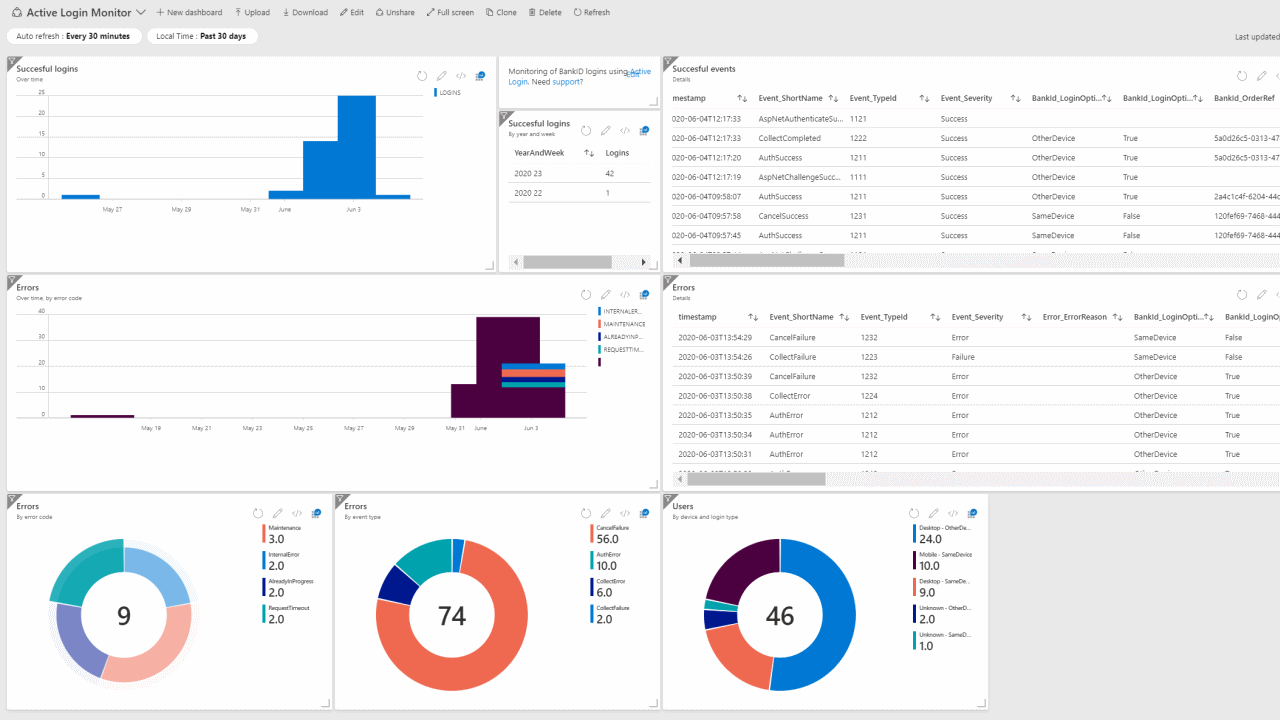Refresh the Errors details table tile
This screenshot has width=1280, height=720.
point(1242,295)
